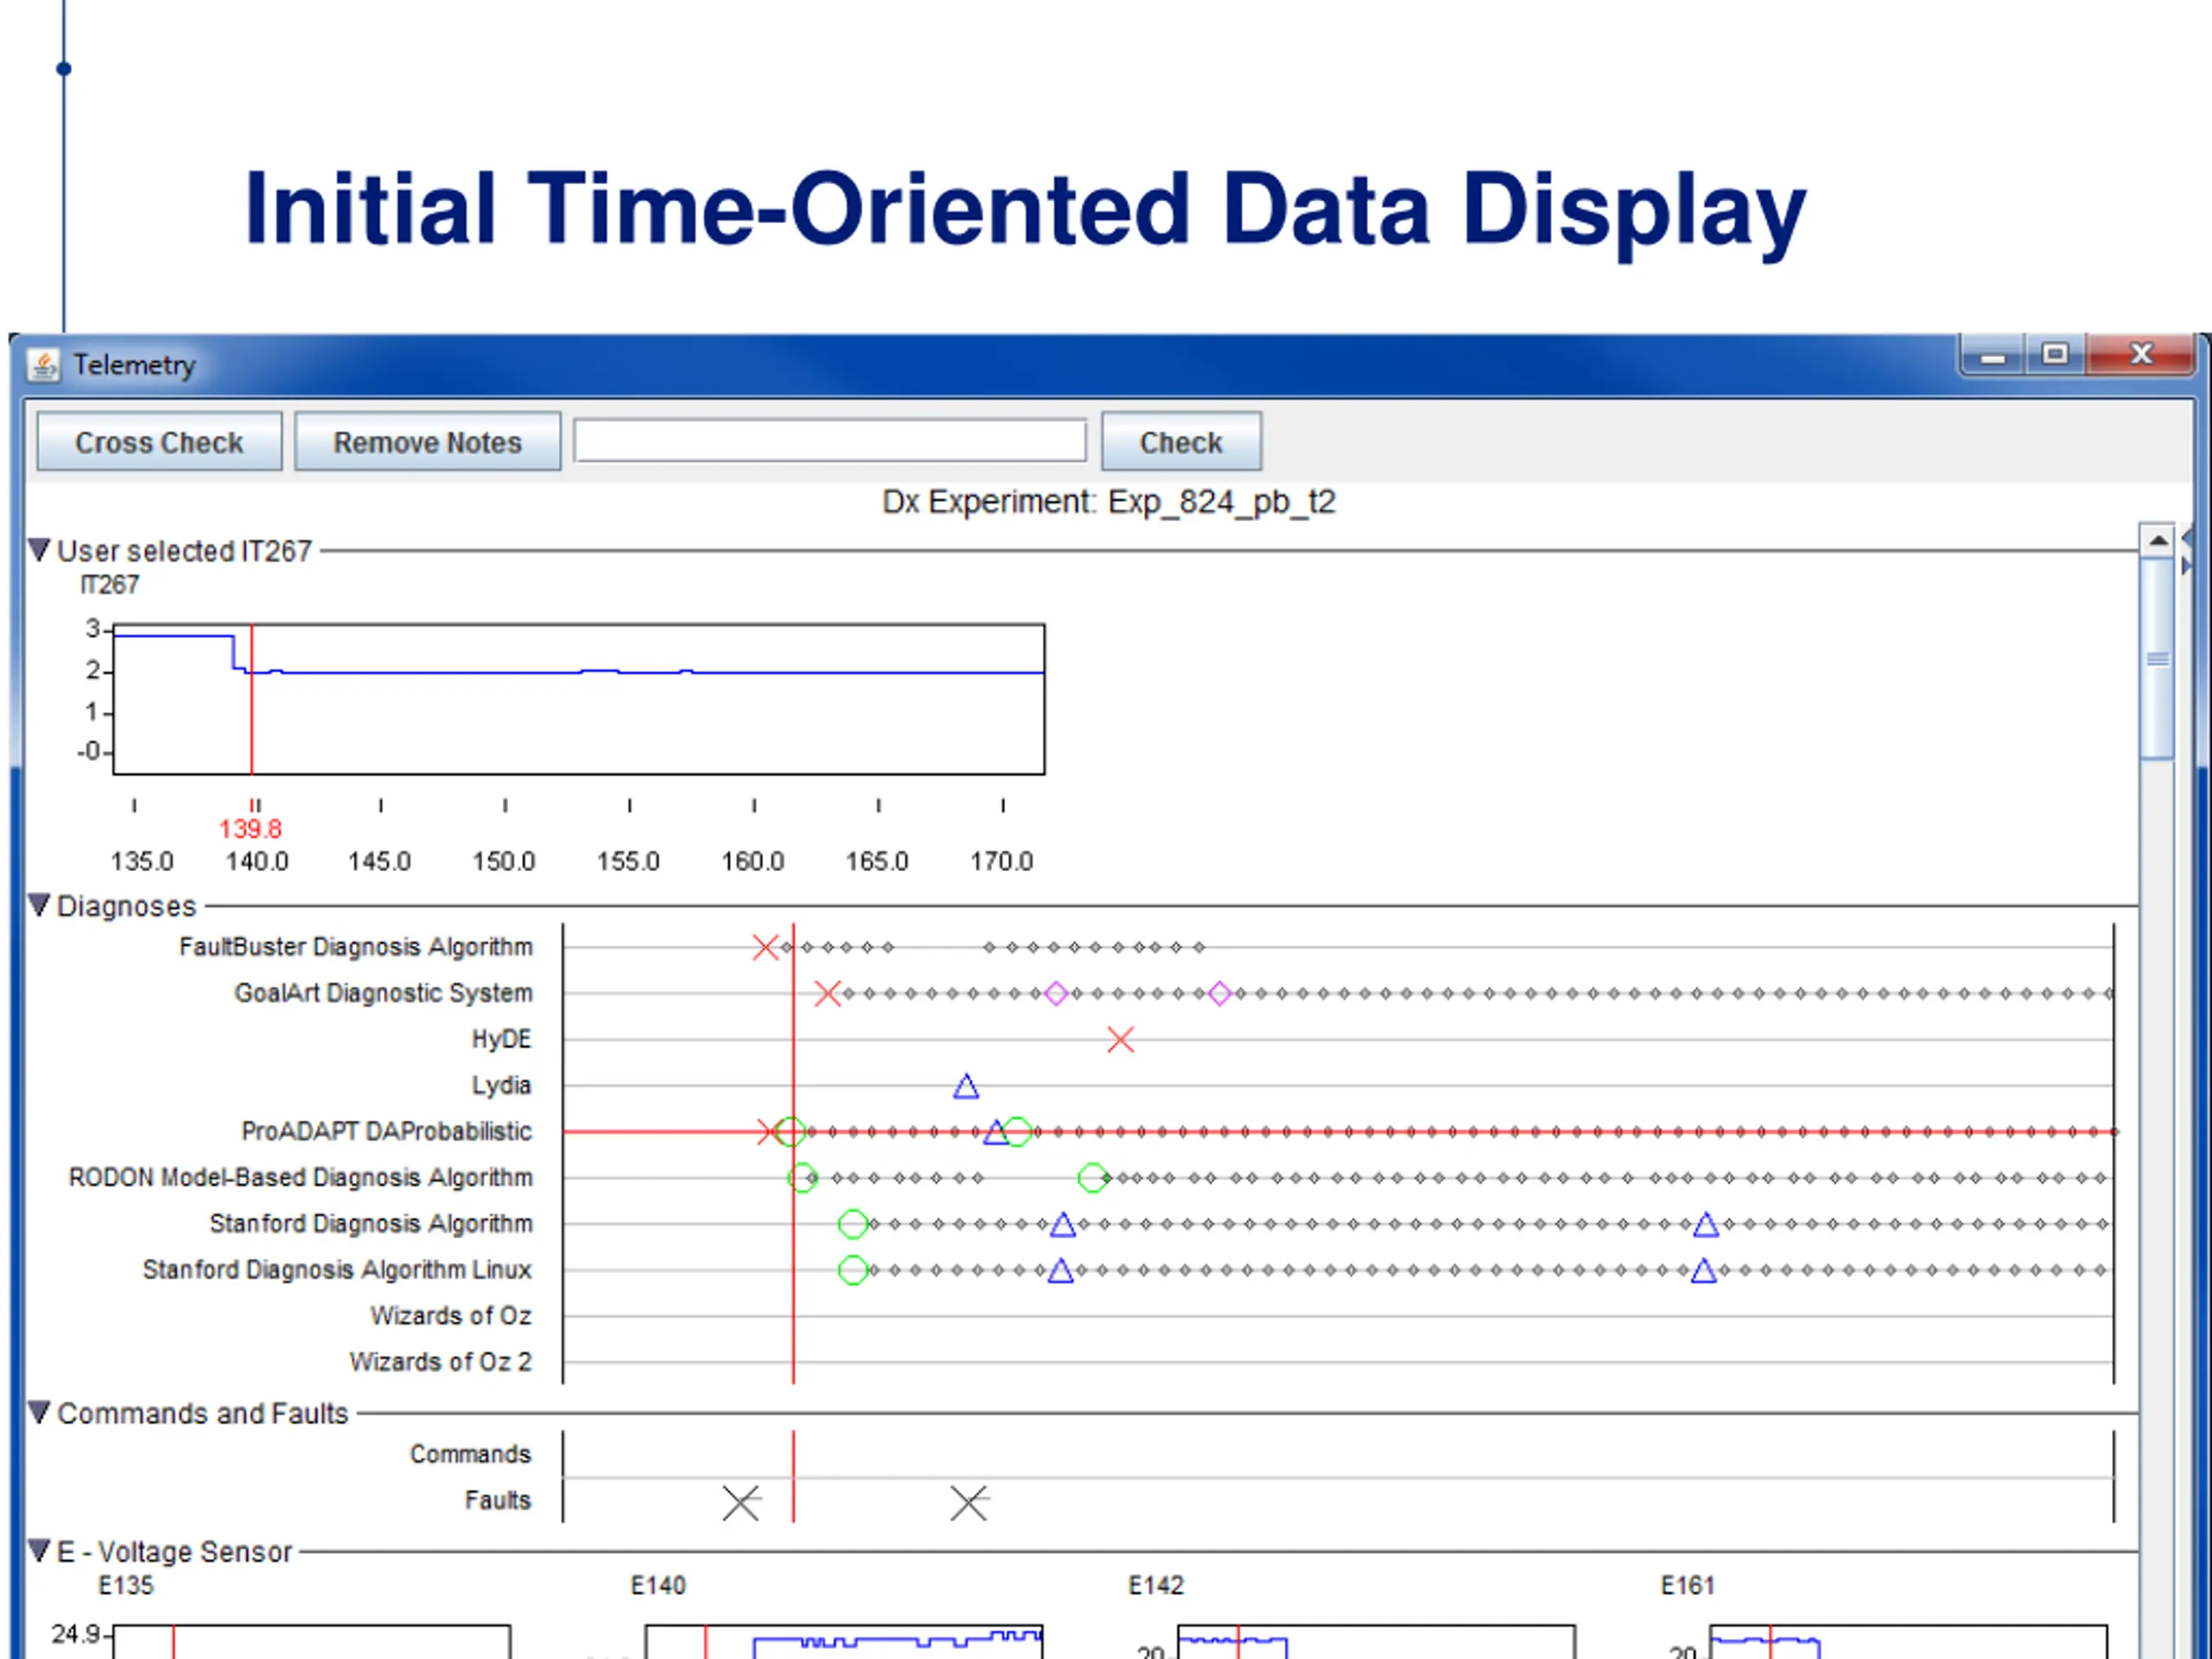
Task: Click the Faults row label
Action: [497, 1500]
